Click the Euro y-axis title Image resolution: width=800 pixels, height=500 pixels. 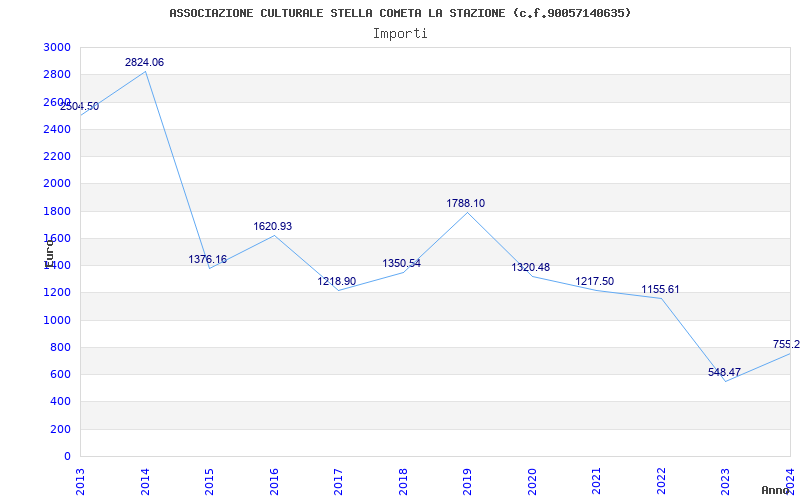pos(49,253)
